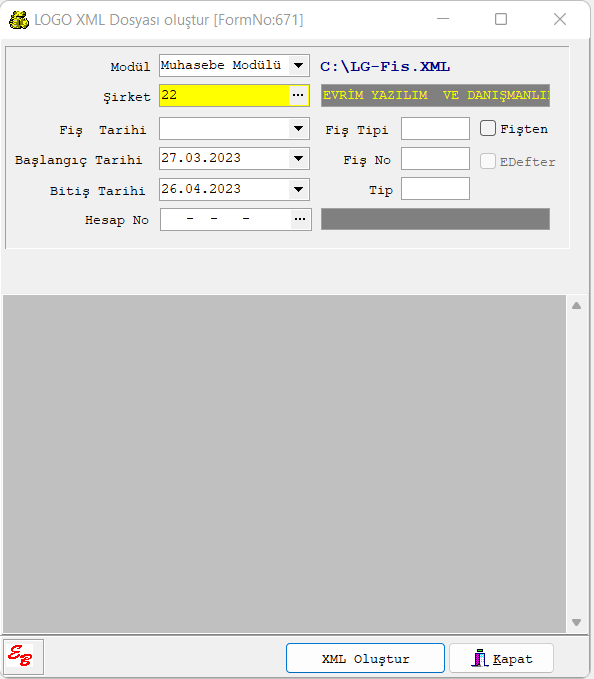Click scrollbar down arrow of list area
Image resolution: width=594 pixels, height=679 pixels.
[576, 622]
